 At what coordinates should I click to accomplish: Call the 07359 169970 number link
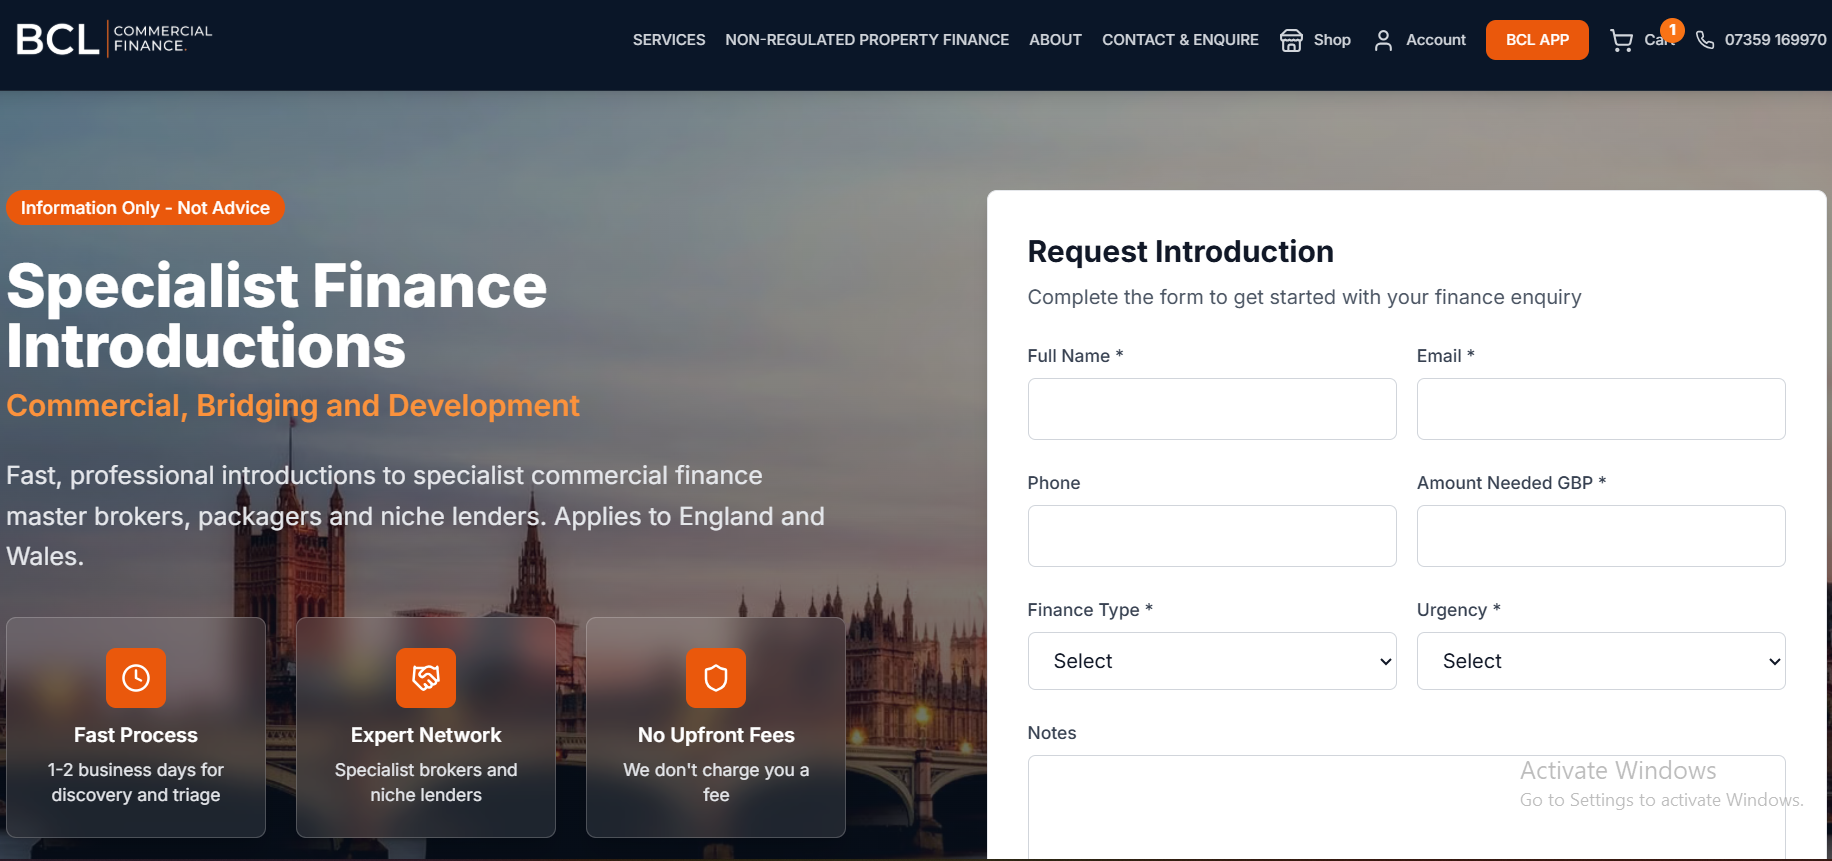[x=1775, y=40]
